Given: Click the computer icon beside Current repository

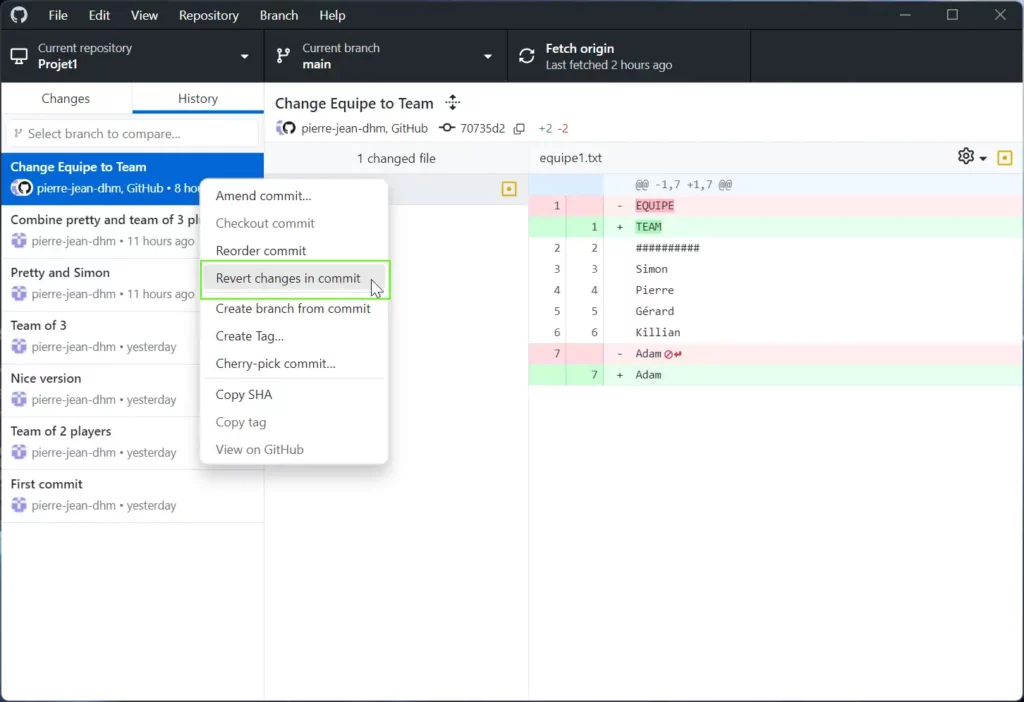Looking at the screenshot, I should pos(19,56).
